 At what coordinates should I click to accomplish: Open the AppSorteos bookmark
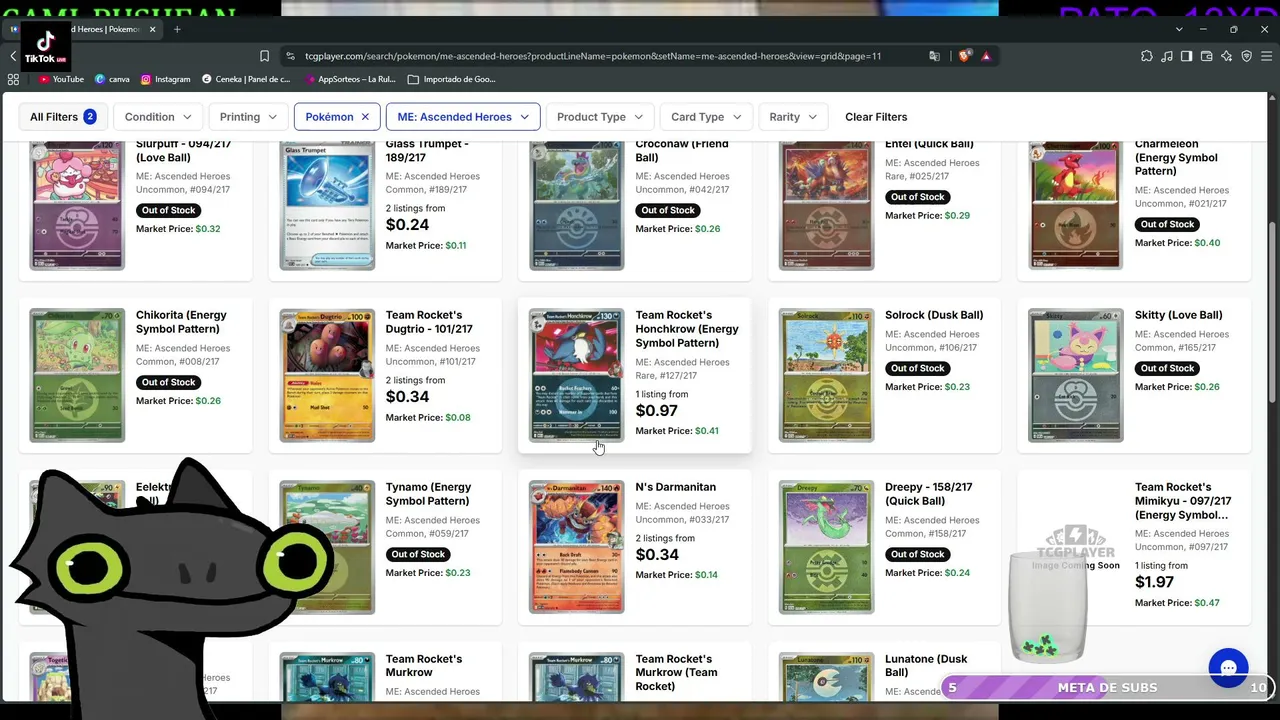click(349, 79)
